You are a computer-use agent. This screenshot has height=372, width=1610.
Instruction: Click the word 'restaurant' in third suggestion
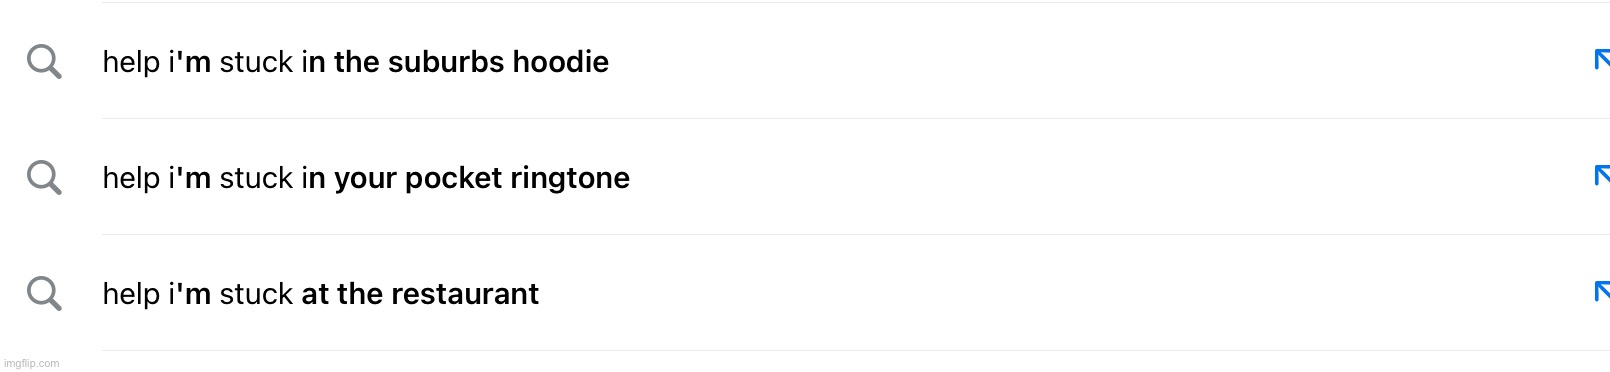tap(464, 294)
